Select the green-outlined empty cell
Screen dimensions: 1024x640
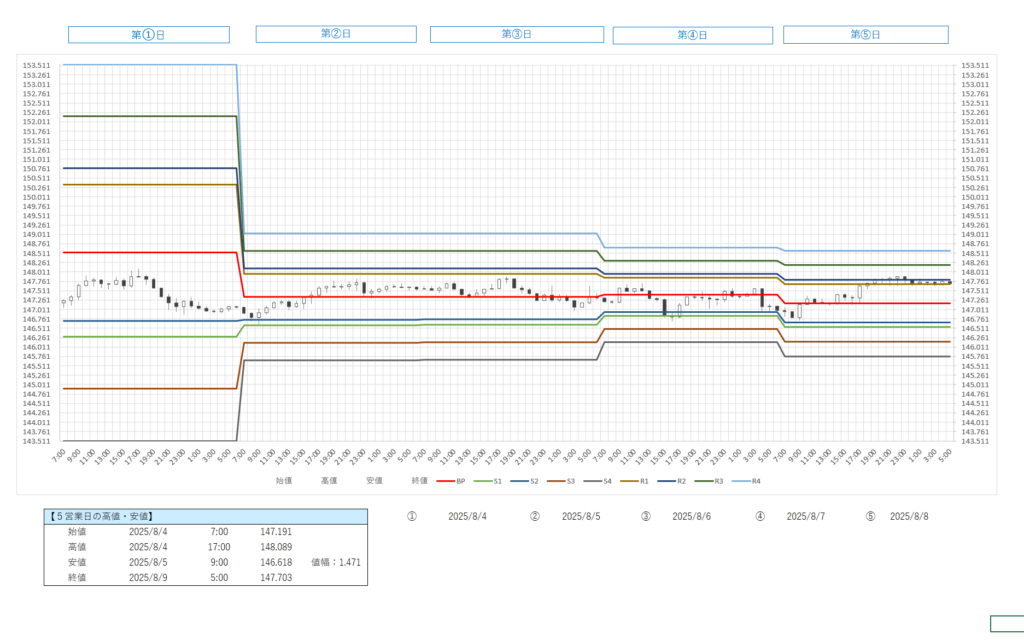coord(1006,624)
